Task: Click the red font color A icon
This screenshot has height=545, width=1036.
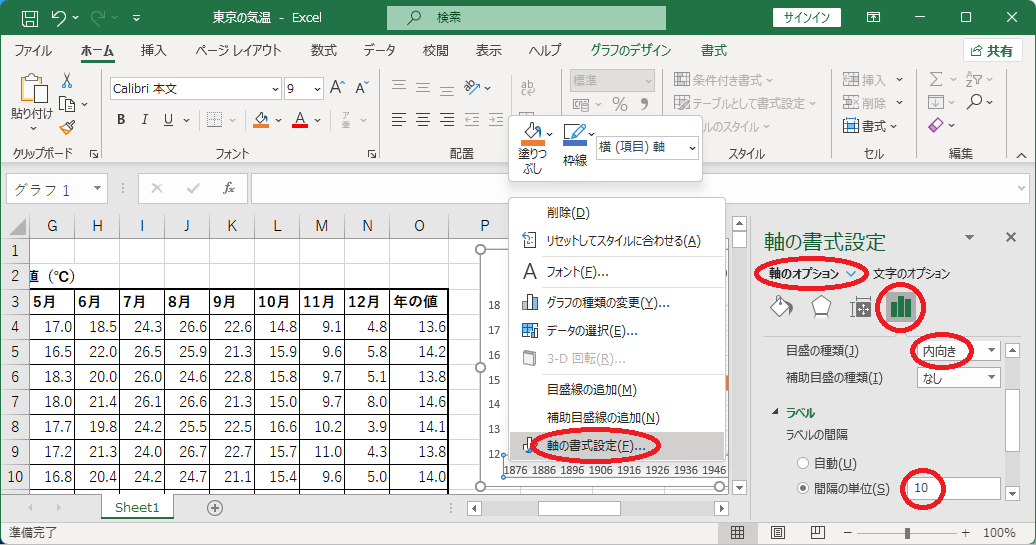Action: click(300, 120)
